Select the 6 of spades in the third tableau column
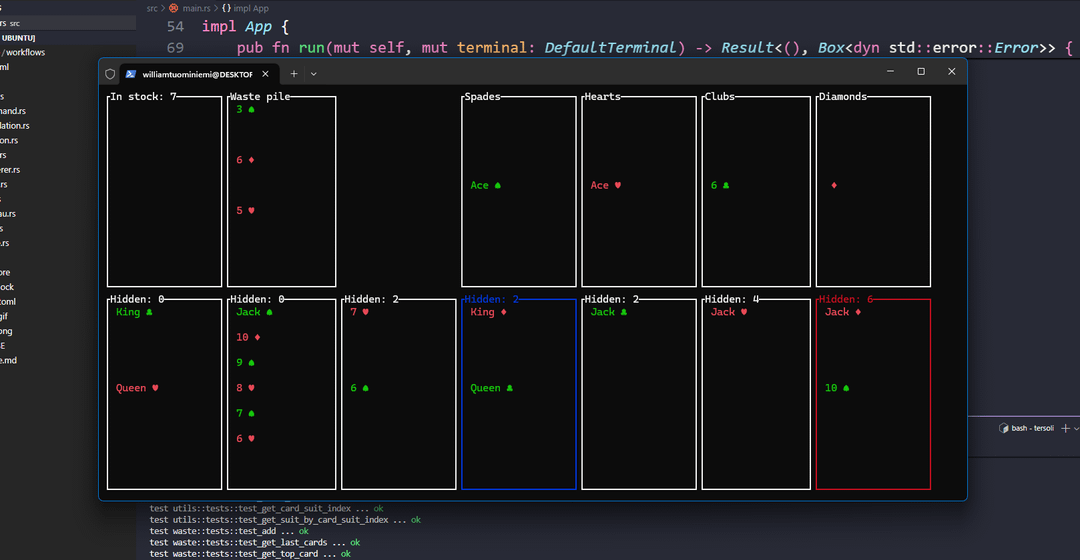The width and height of the screenshot is (1080, 560). pos(360,388)
